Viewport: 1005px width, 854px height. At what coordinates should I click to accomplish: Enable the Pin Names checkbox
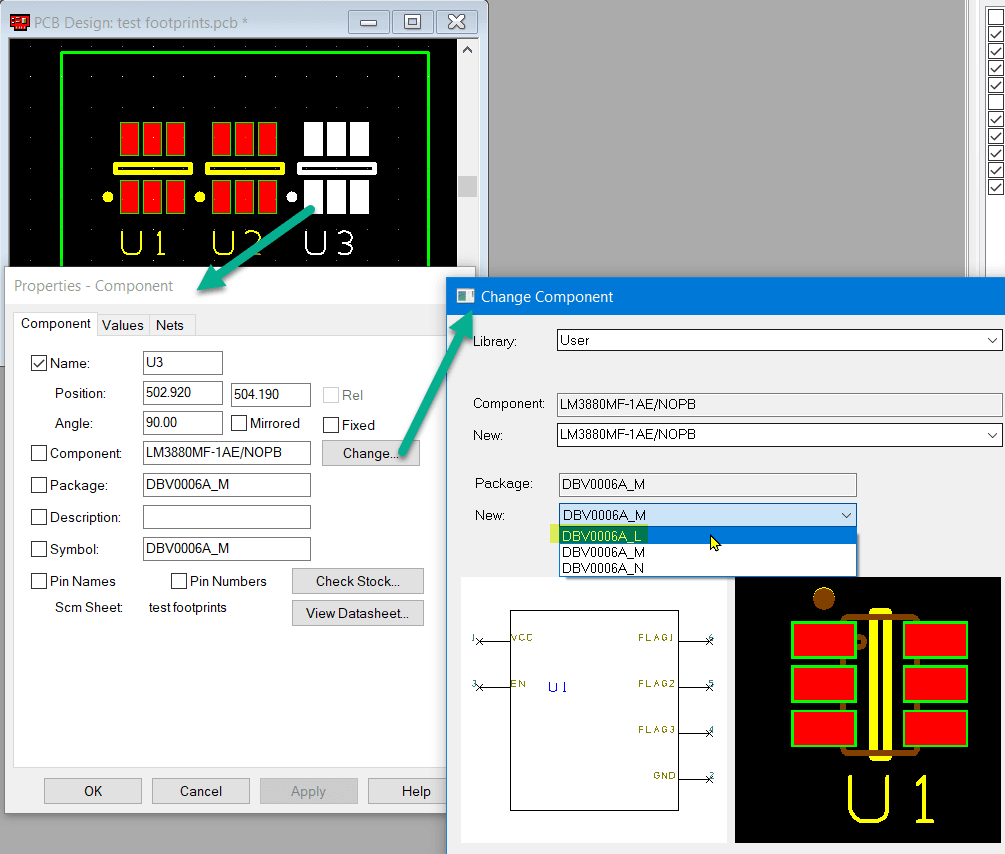(x=39, y=582)
